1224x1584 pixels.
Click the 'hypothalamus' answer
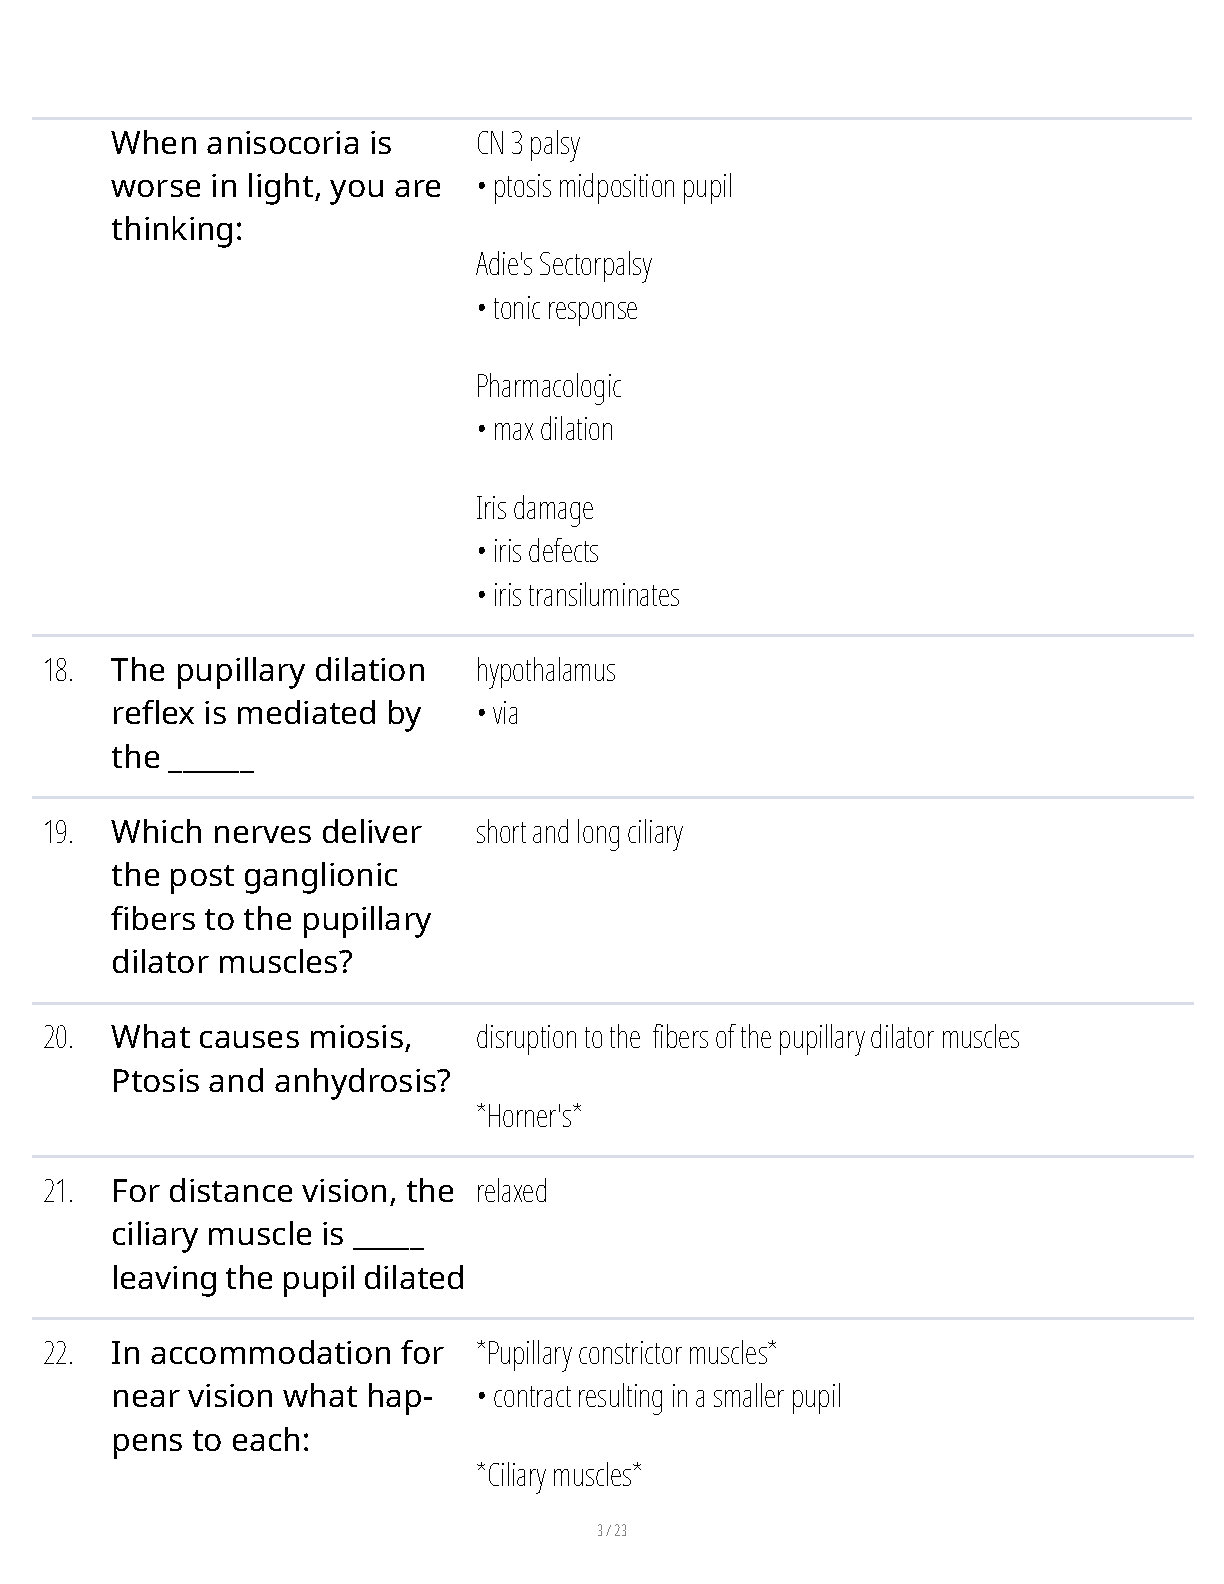[545, 671]
